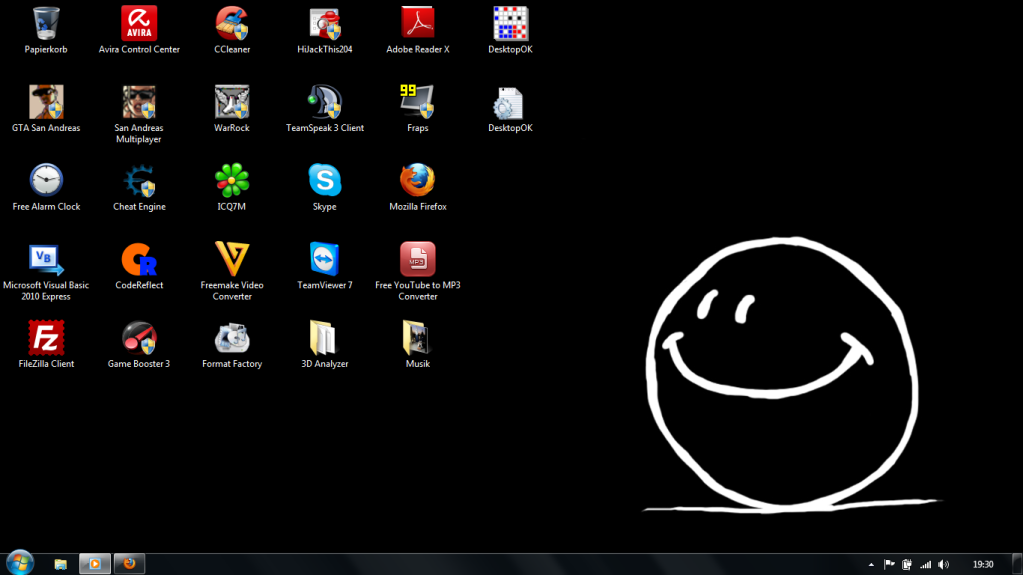Viewport: 1023px width, 575px height.
Task: Select the FileZilla Client icon
Action: pos(46,338)
